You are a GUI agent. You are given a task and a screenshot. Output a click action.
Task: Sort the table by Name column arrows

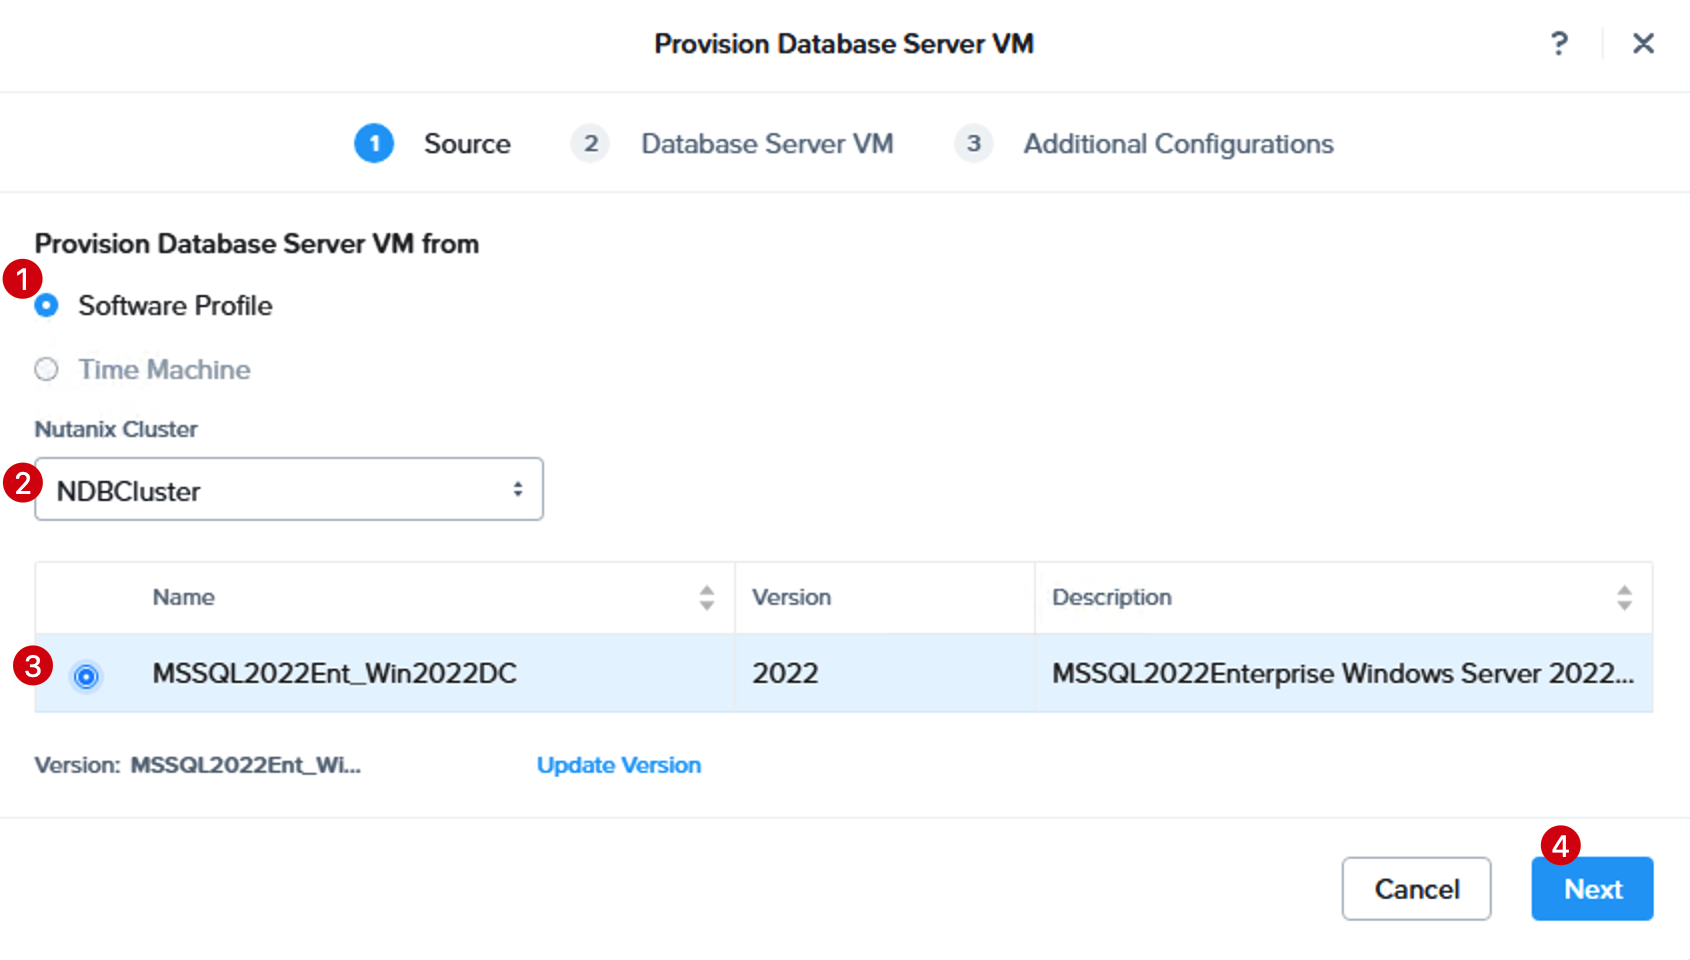tap(707, 598)
